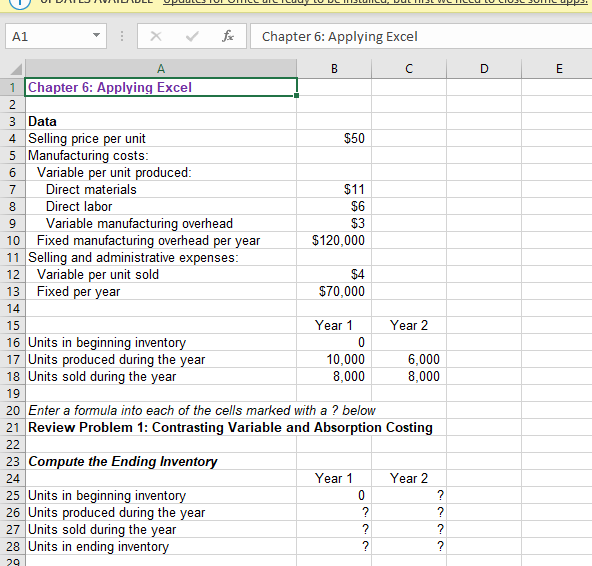This screenshot has height=566, width=592.
Task: Click 'Year 2' header in row 24
Action: pyautogui.click(x=409, y=478)
